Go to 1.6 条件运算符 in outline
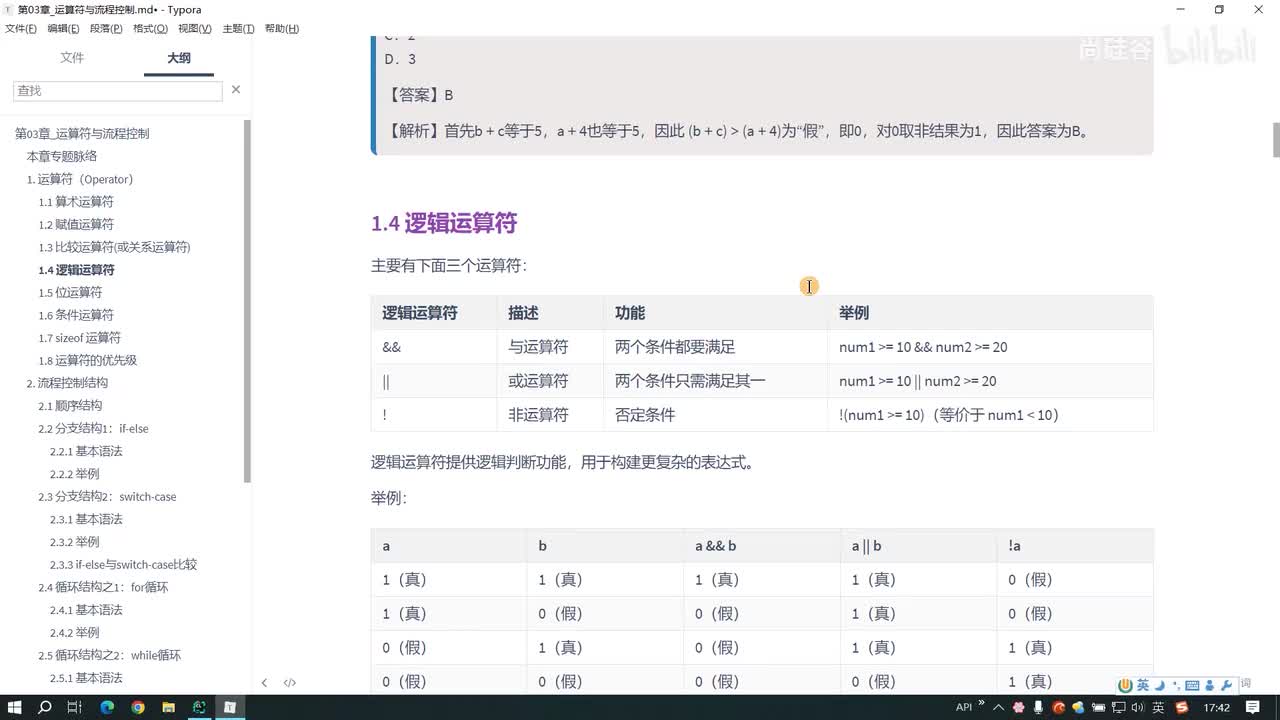 76,315
